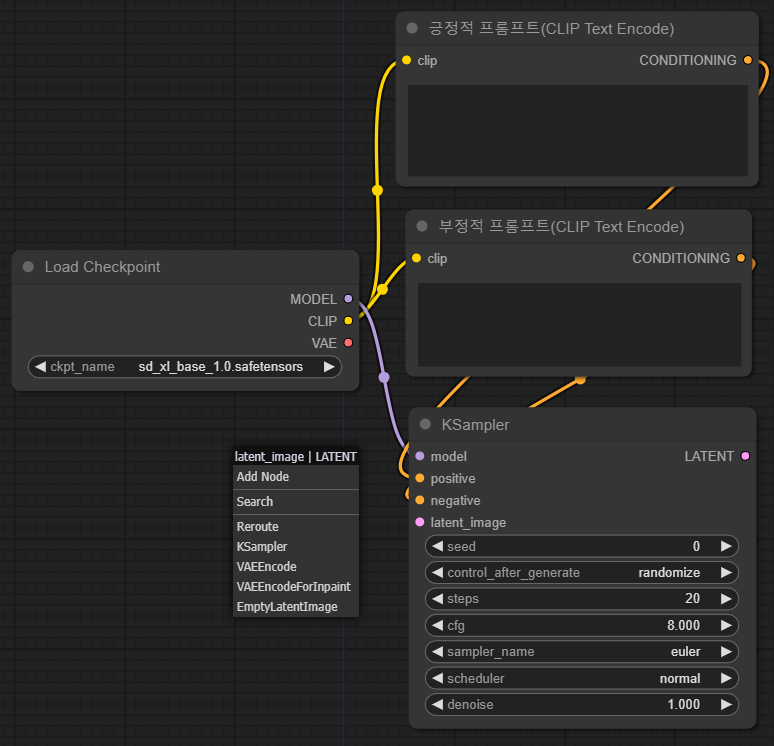Collapse the Load Checkpoint node via its dot
The height and width of the screenshot is (746, 774).
pyautogui.click(x=28, y=267)
